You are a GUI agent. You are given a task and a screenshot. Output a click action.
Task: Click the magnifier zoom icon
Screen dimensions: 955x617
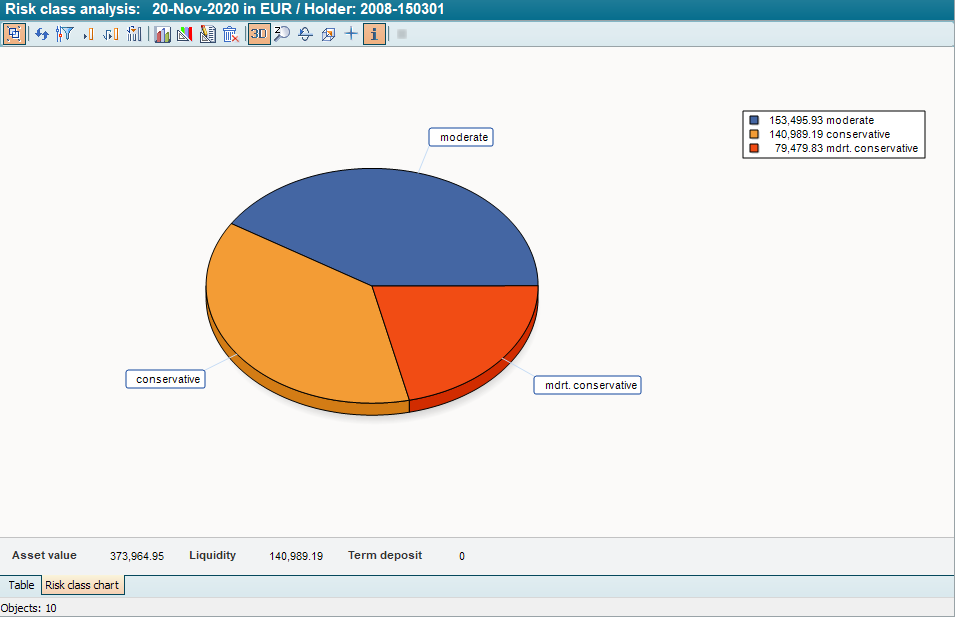(282, 34)
